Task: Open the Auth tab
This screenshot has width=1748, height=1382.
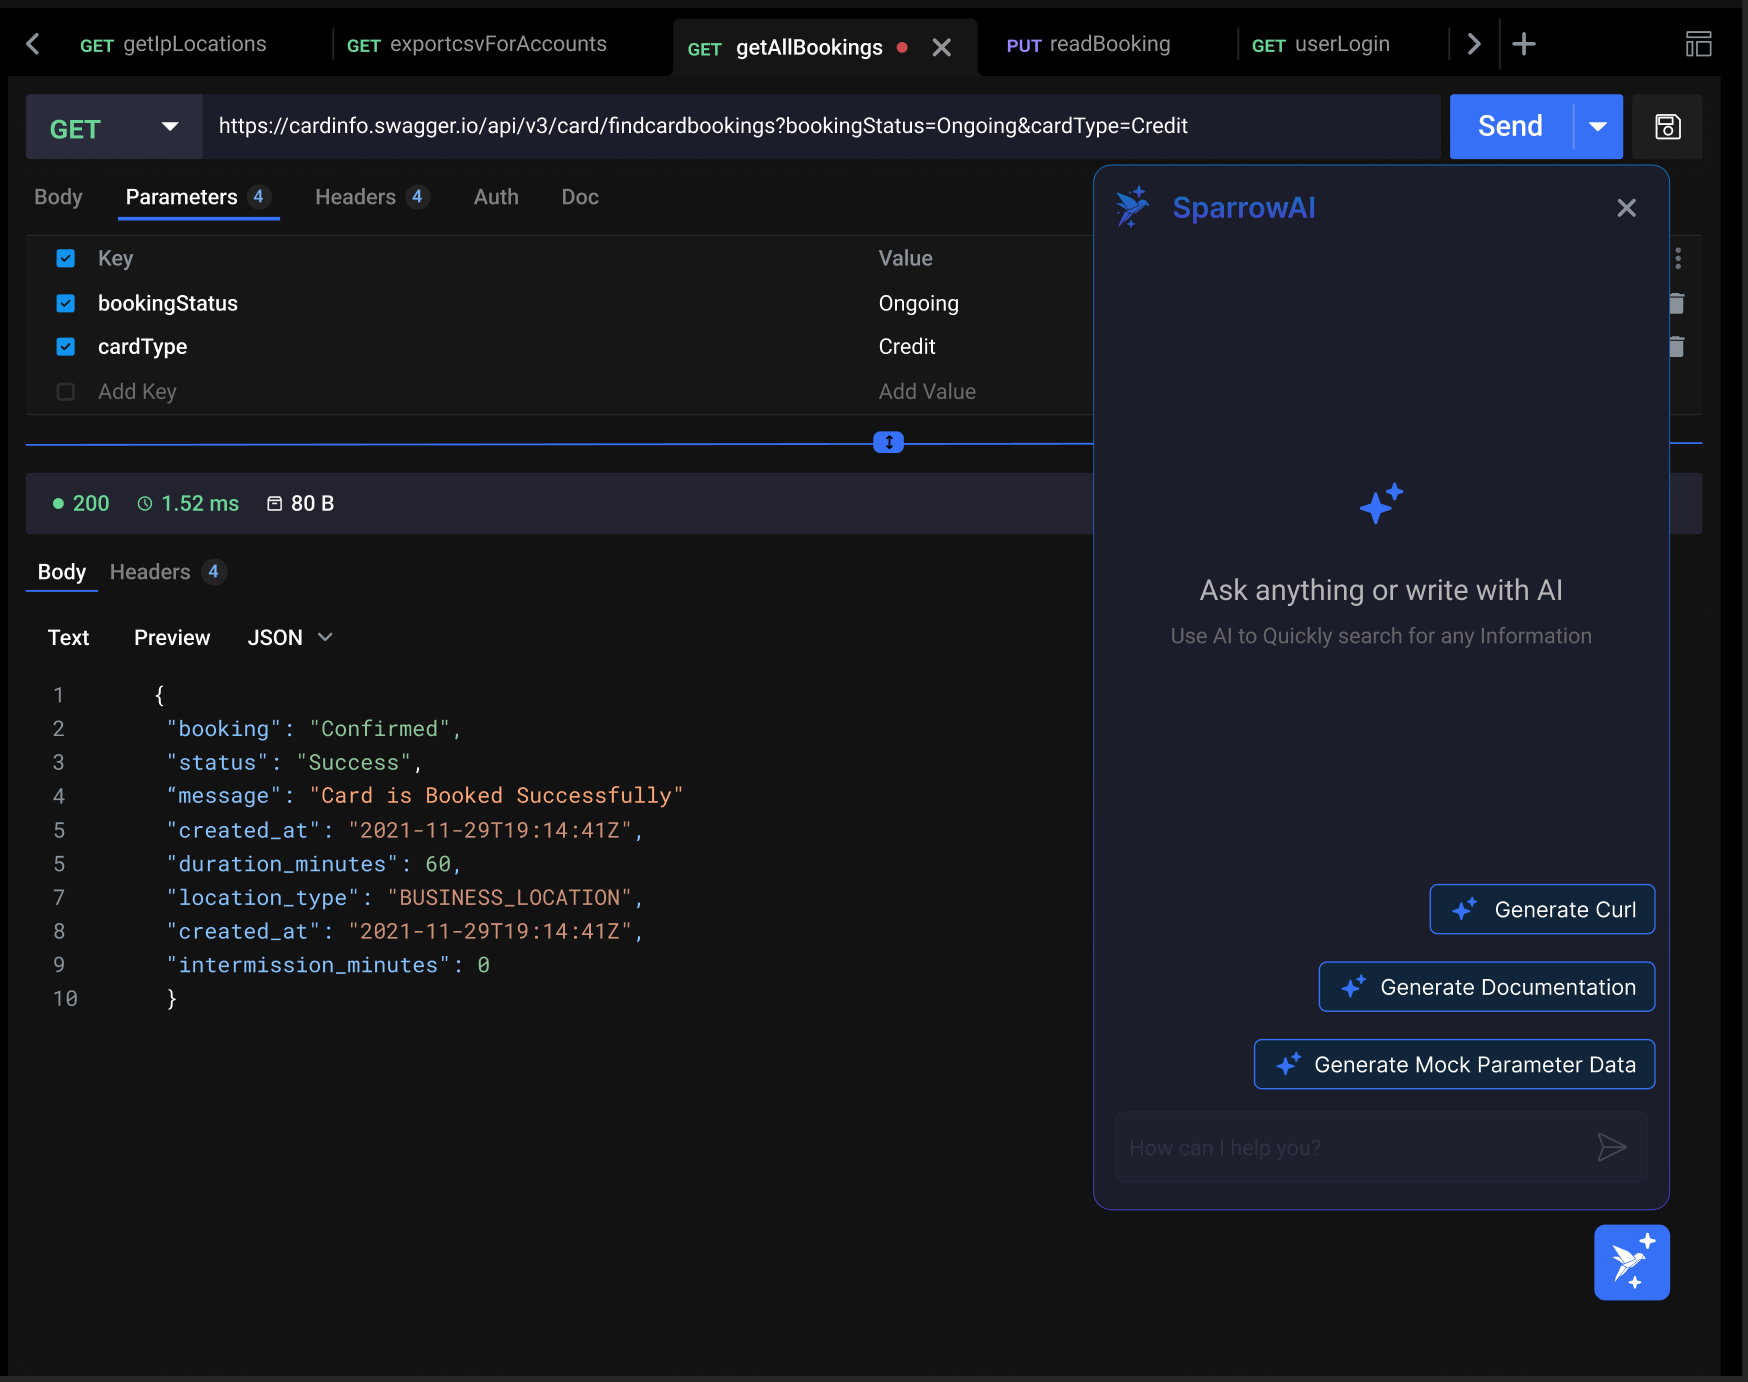Action: click(x=496, y=197)
